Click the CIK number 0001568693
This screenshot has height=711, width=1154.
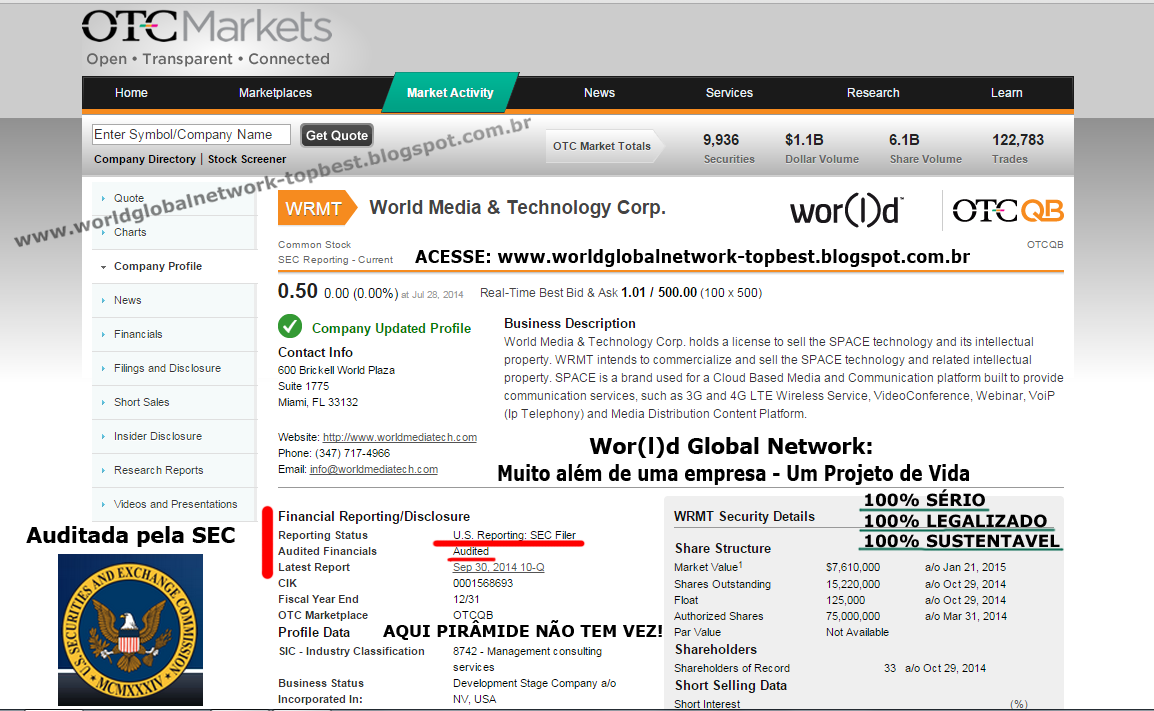(483, 583)
